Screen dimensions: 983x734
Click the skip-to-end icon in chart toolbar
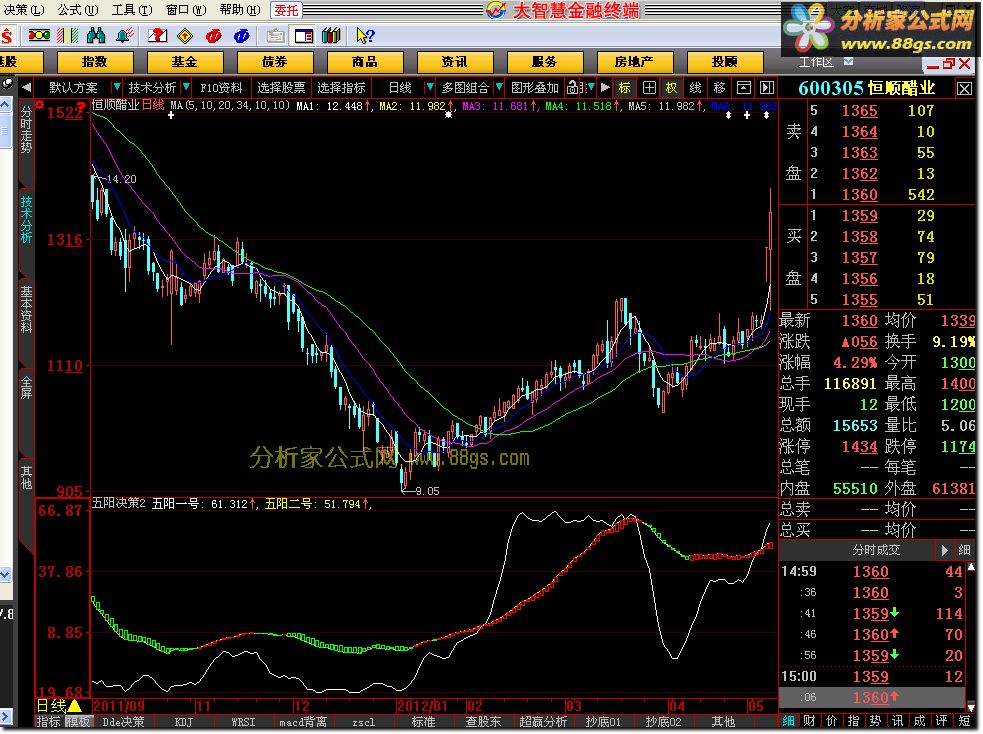(x=767, y=87)
